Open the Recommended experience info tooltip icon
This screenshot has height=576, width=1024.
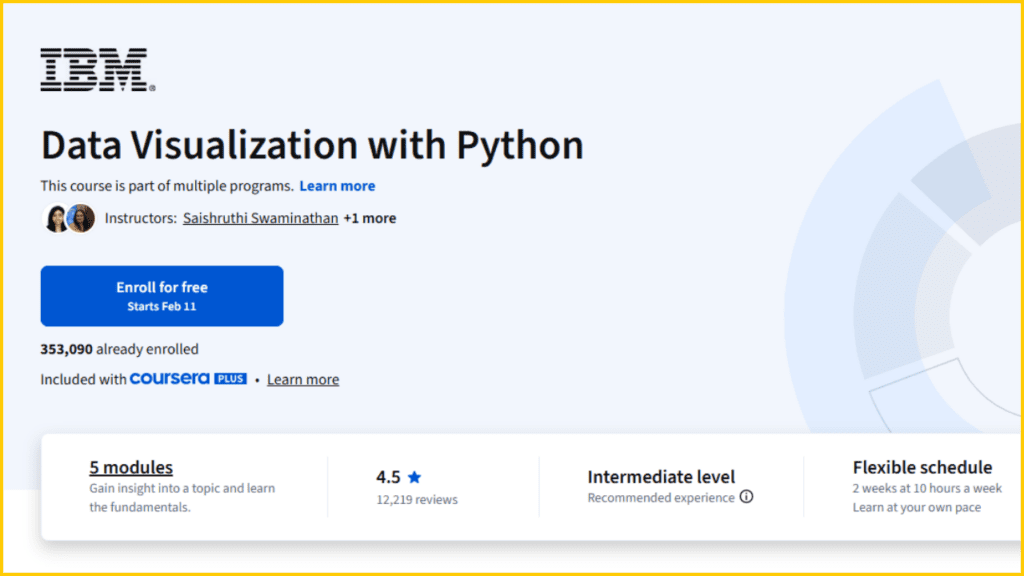(x=747, y=497)
